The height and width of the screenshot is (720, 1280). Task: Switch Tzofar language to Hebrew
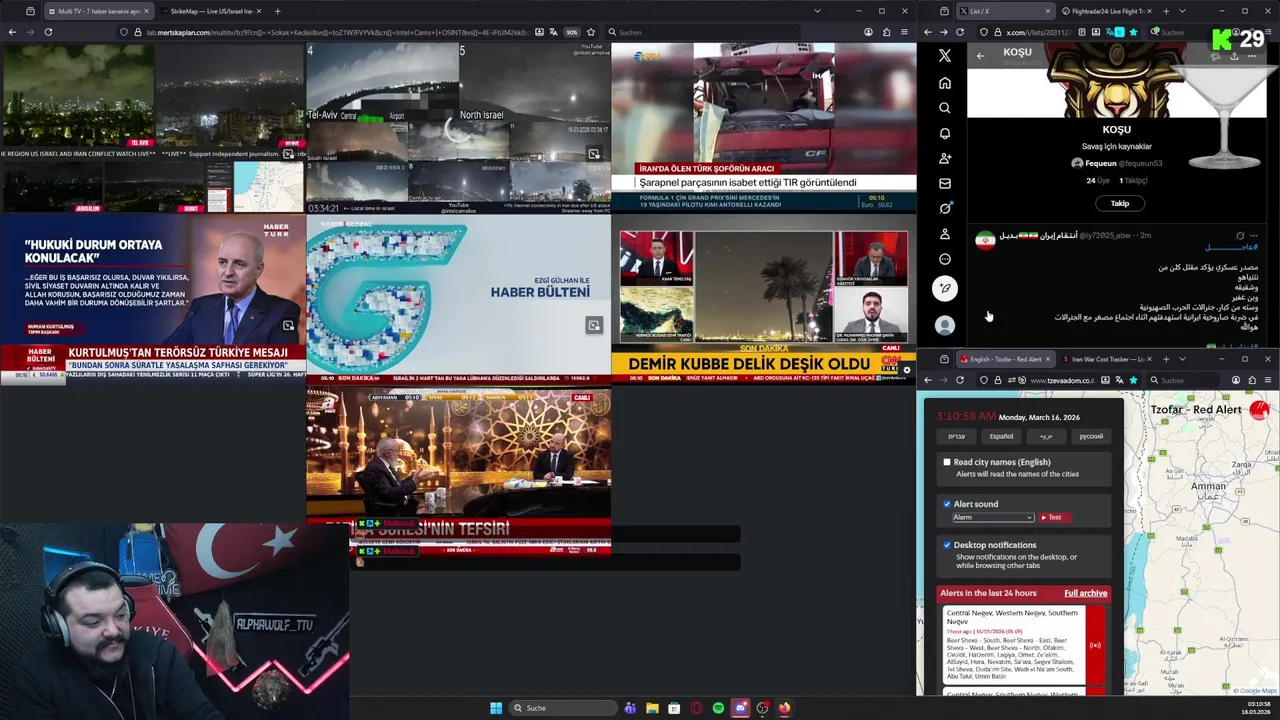(957, 436)
